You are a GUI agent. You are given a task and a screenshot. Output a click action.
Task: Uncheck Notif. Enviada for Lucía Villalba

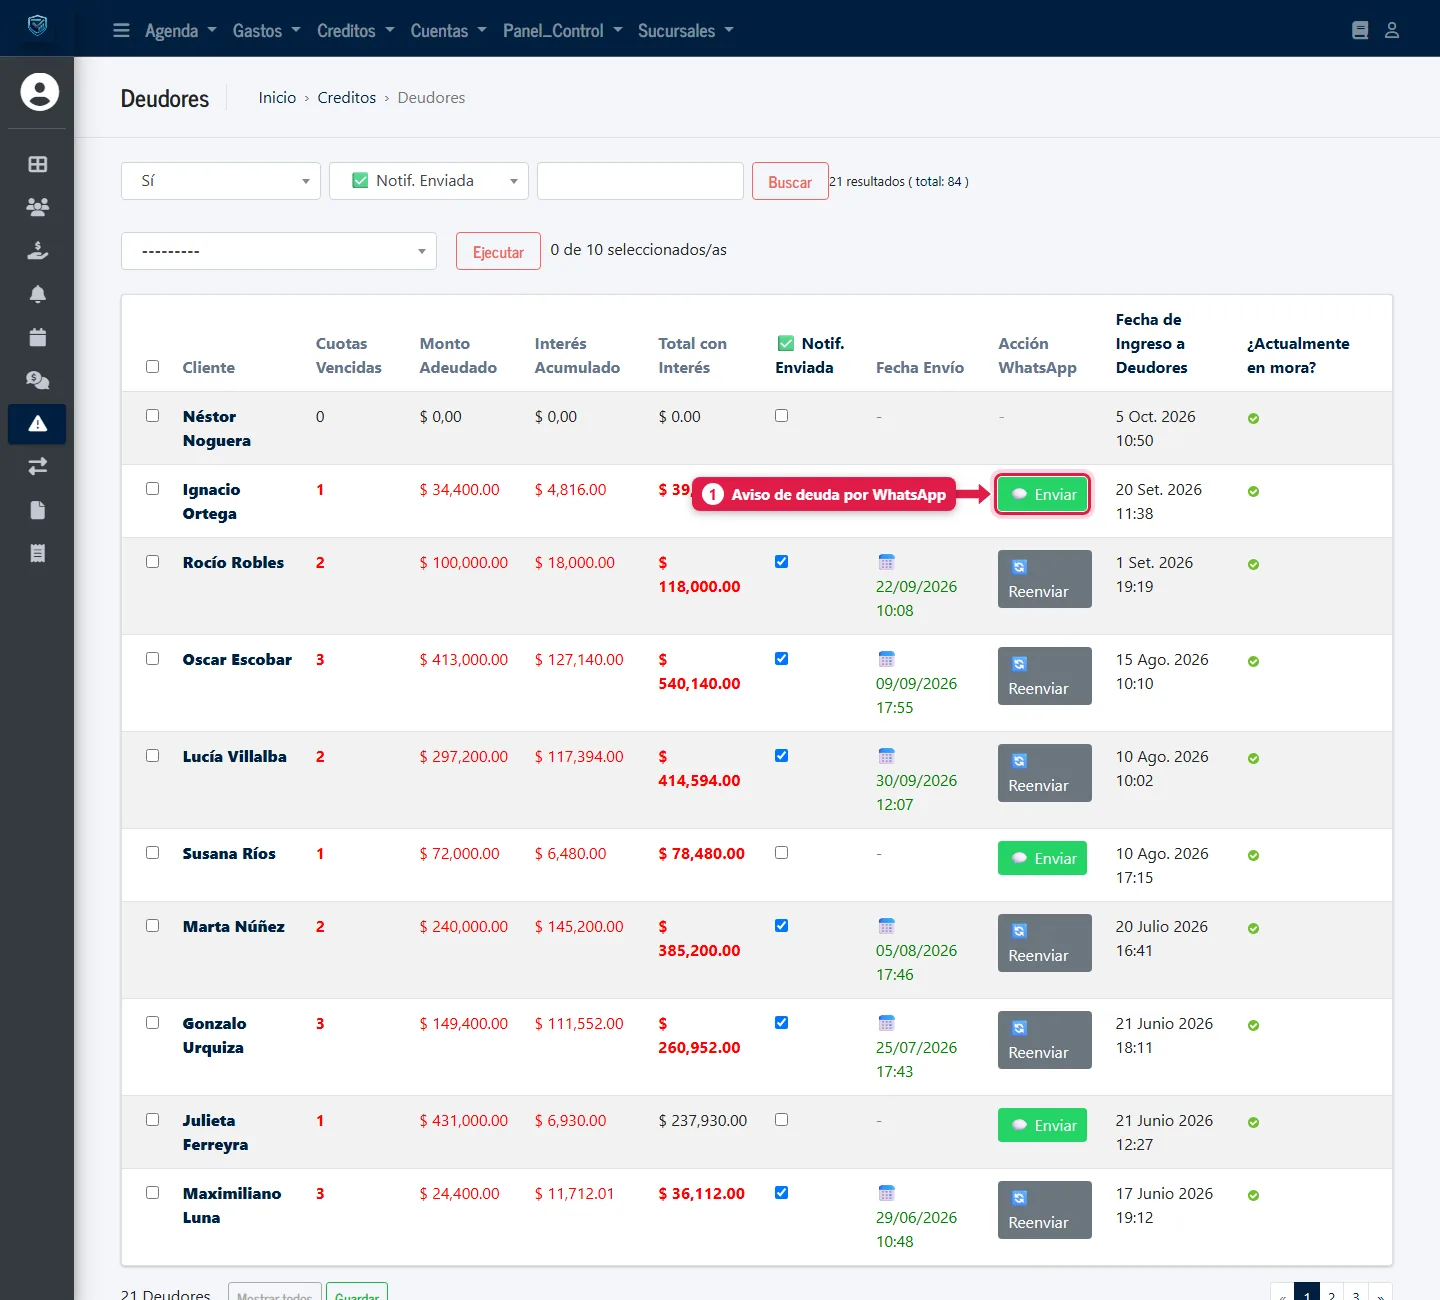click(781, 755)
